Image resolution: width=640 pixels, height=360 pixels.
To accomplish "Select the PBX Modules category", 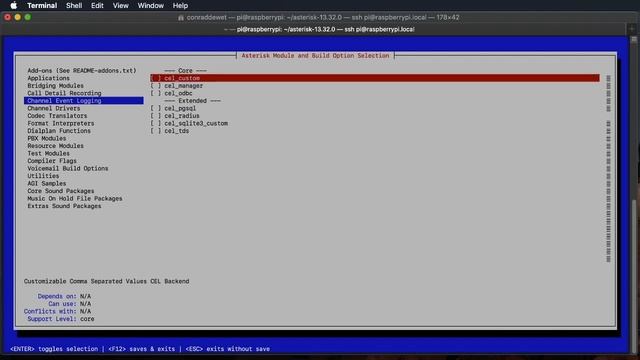I will pyautogui.click(x=47, y=138).
